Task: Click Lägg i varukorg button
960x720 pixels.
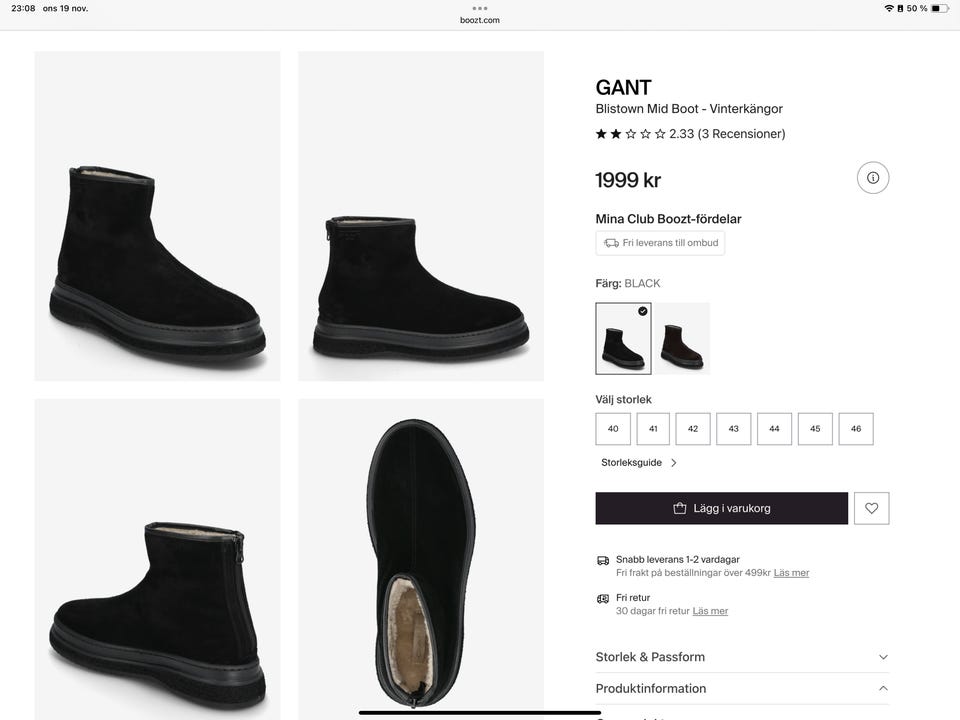Action: [x=721, y=508]
